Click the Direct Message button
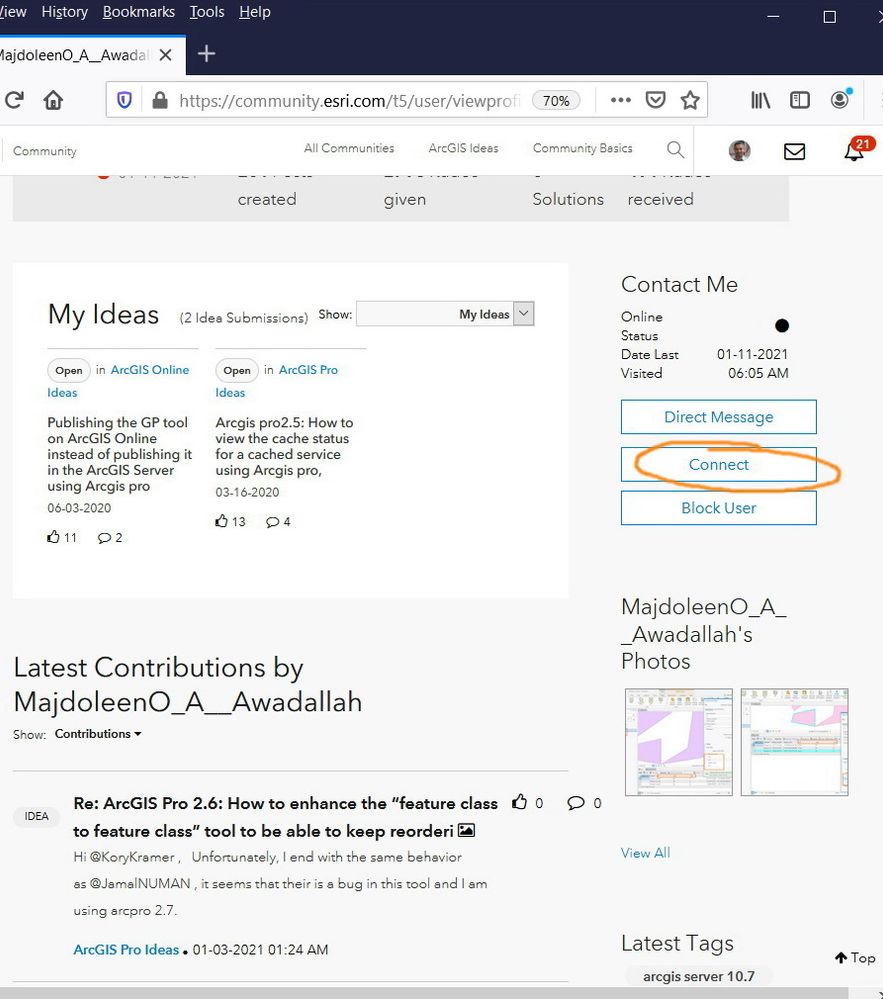The height and width of the screenshot is (999, 883). click(719, 417)
